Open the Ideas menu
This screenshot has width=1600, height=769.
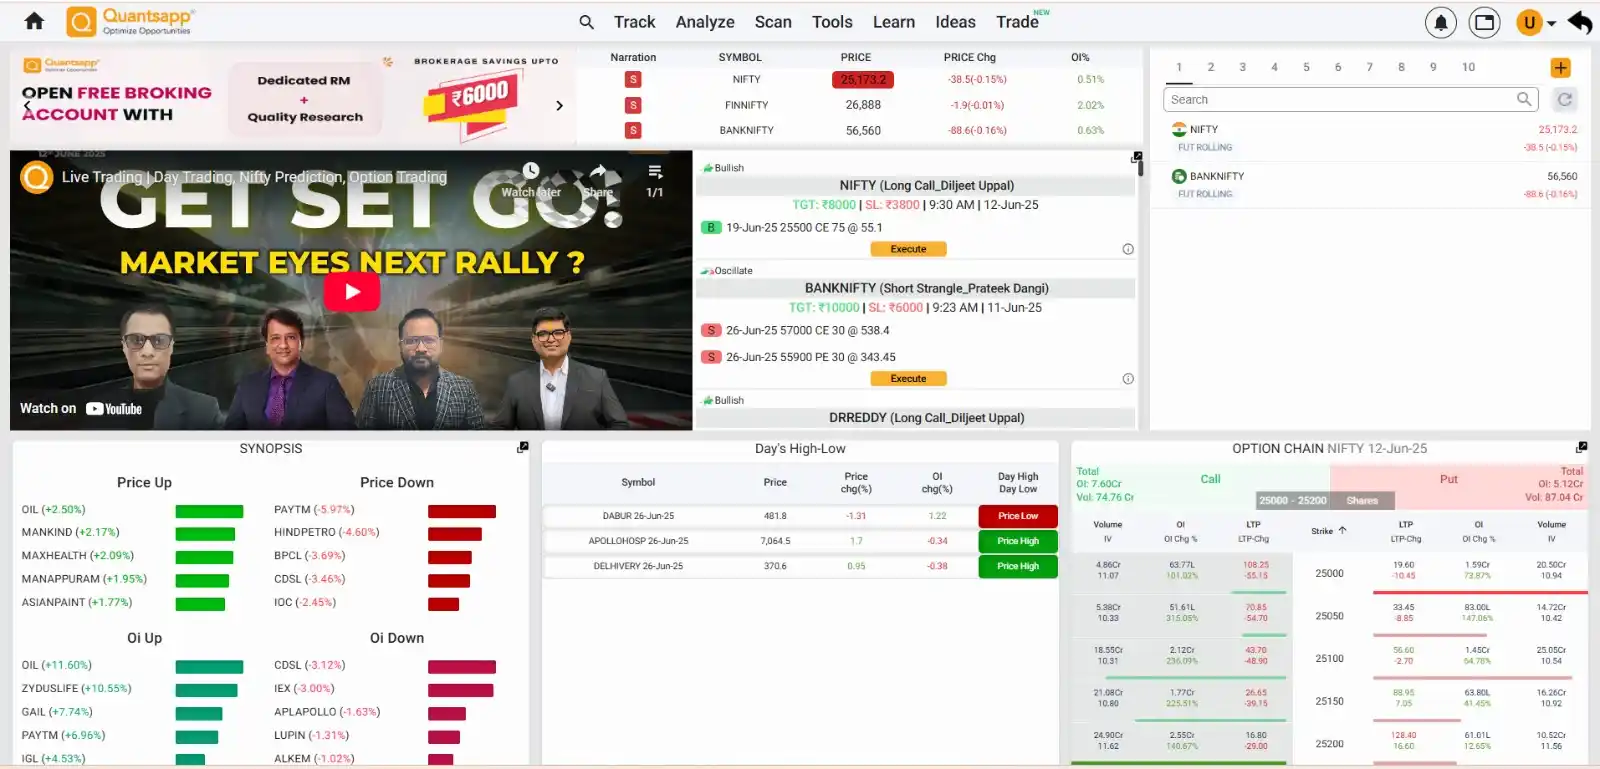955,22
